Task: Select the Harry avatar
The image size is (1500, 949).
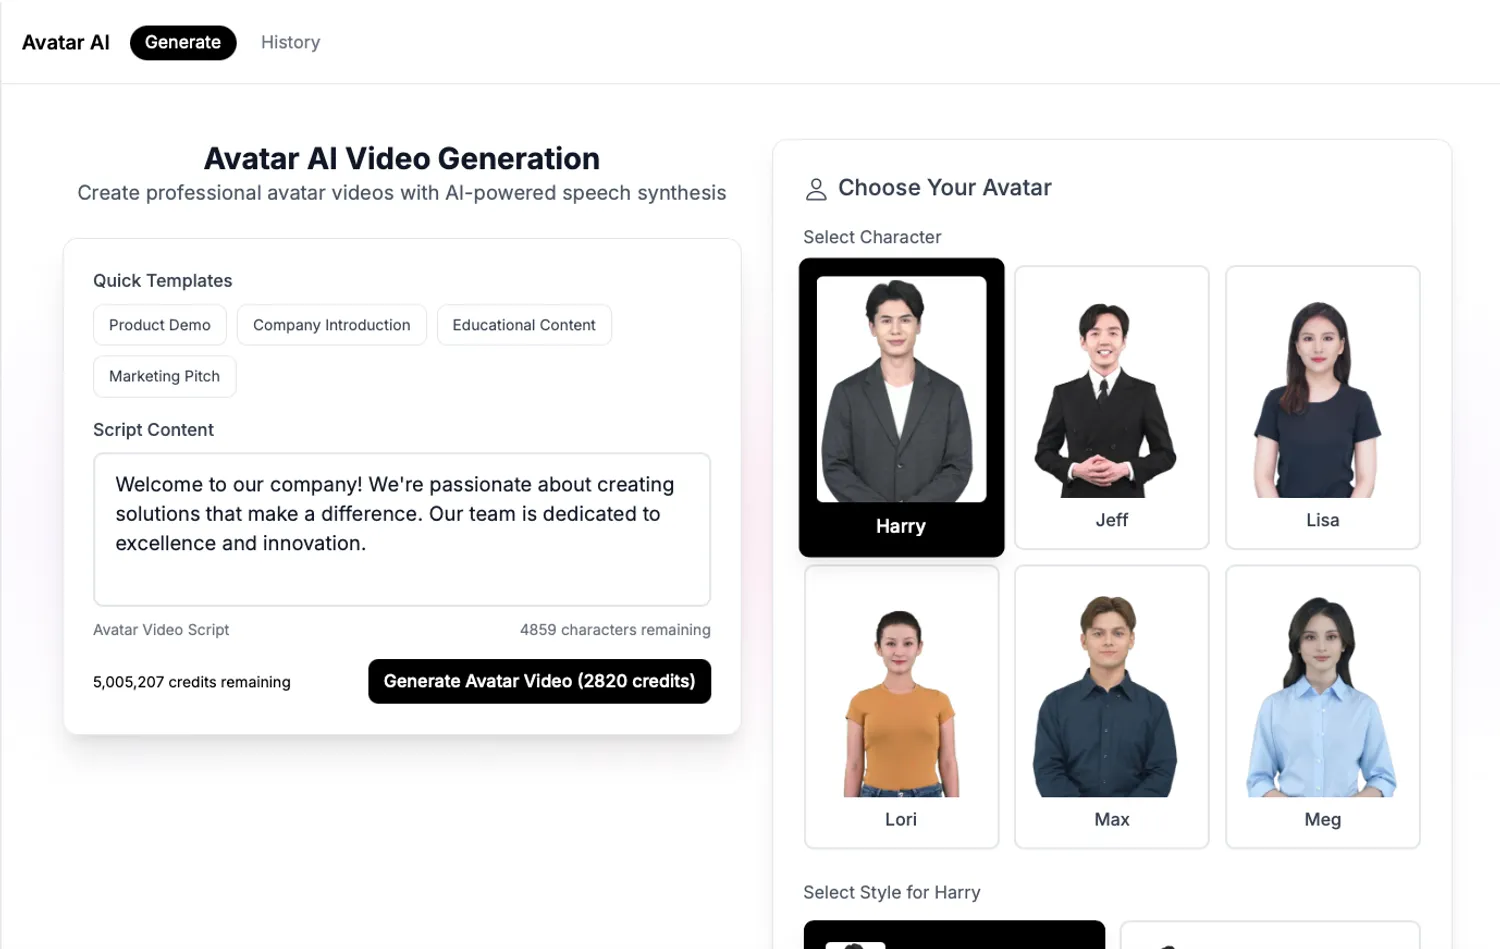Action: click(901, 407)
